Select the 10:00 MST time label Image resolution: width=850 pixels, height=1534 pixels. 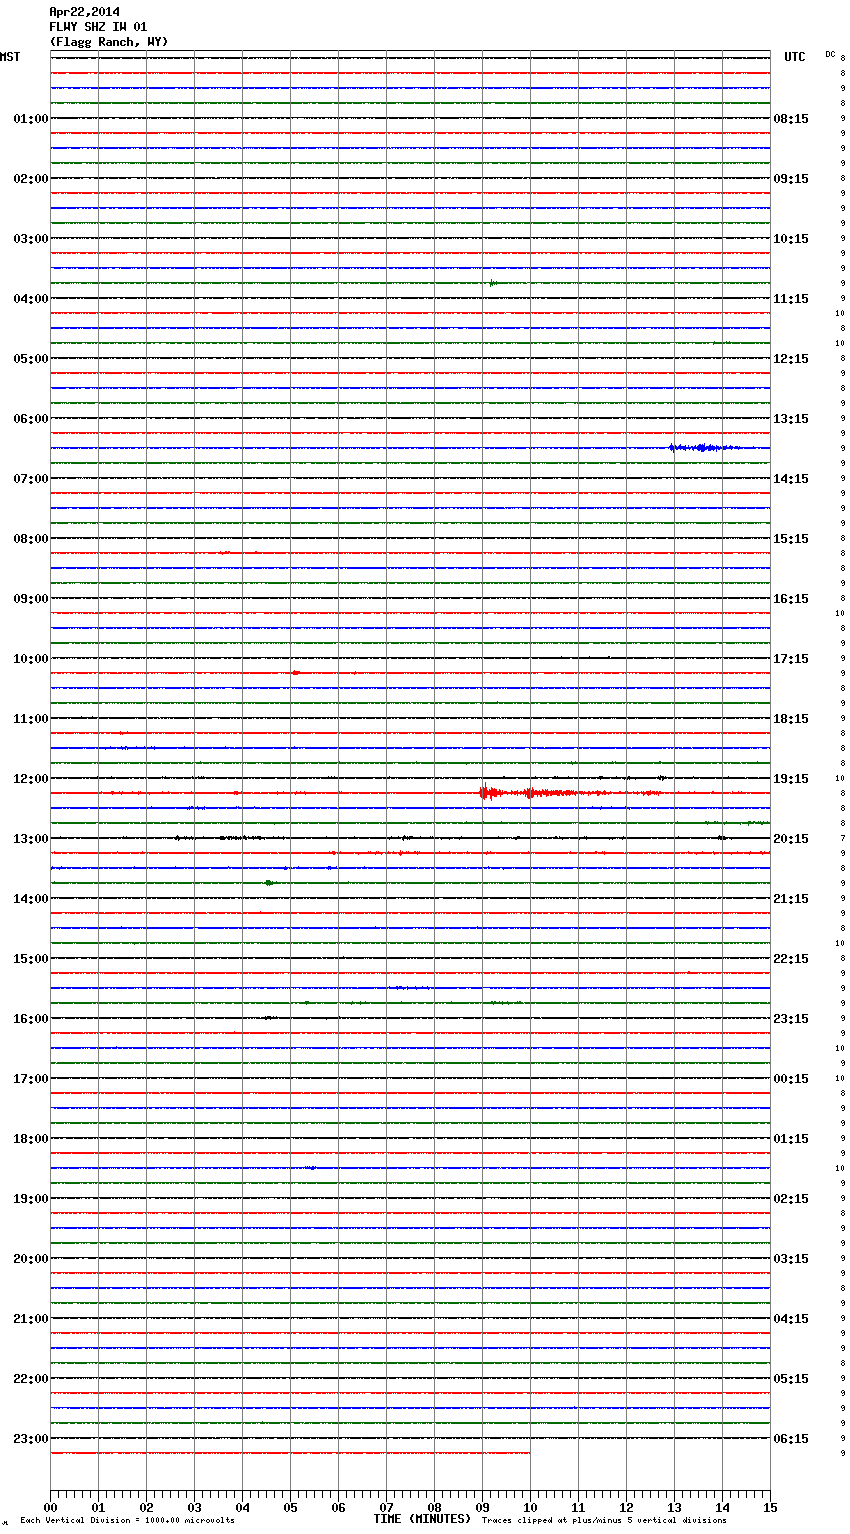[31, 659]
